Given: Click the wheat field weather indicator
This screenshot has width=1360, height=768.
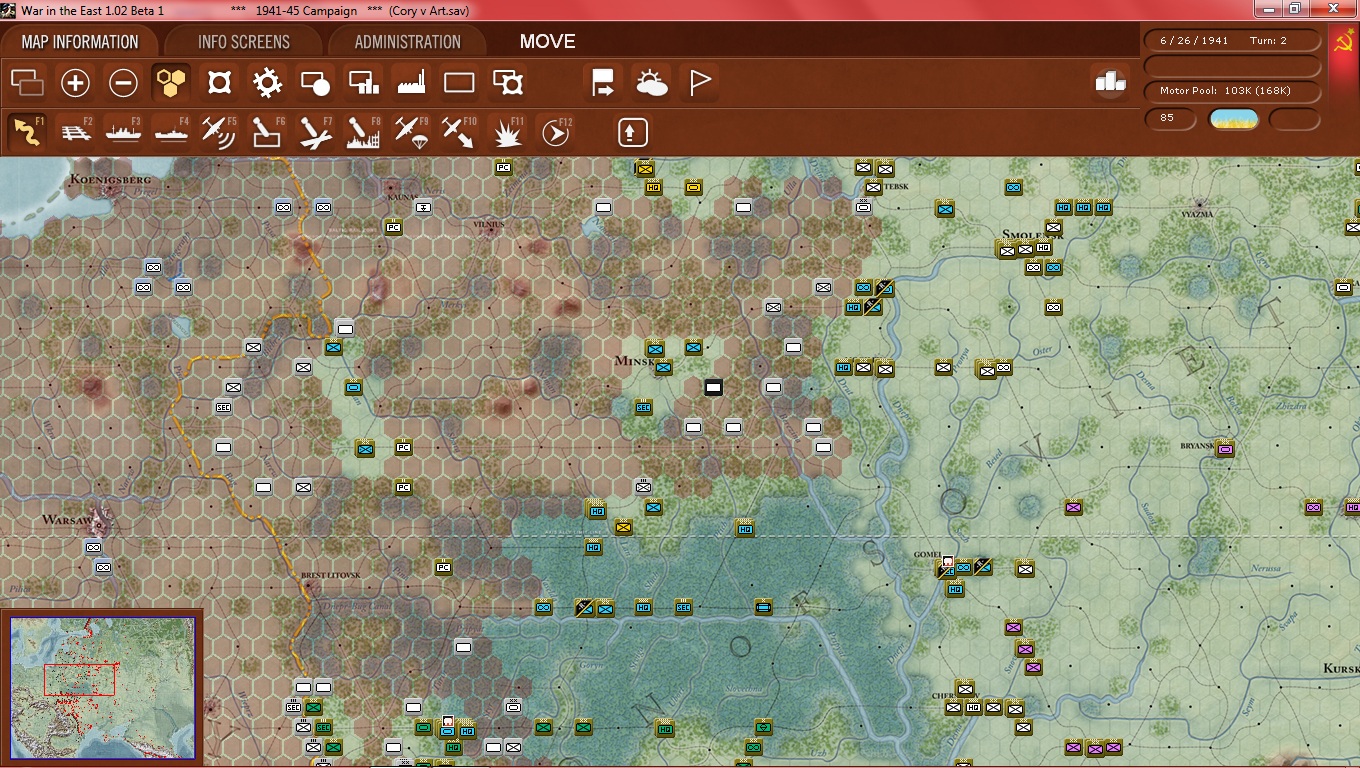Looking at the screenshot, I should pos(1234,119).
